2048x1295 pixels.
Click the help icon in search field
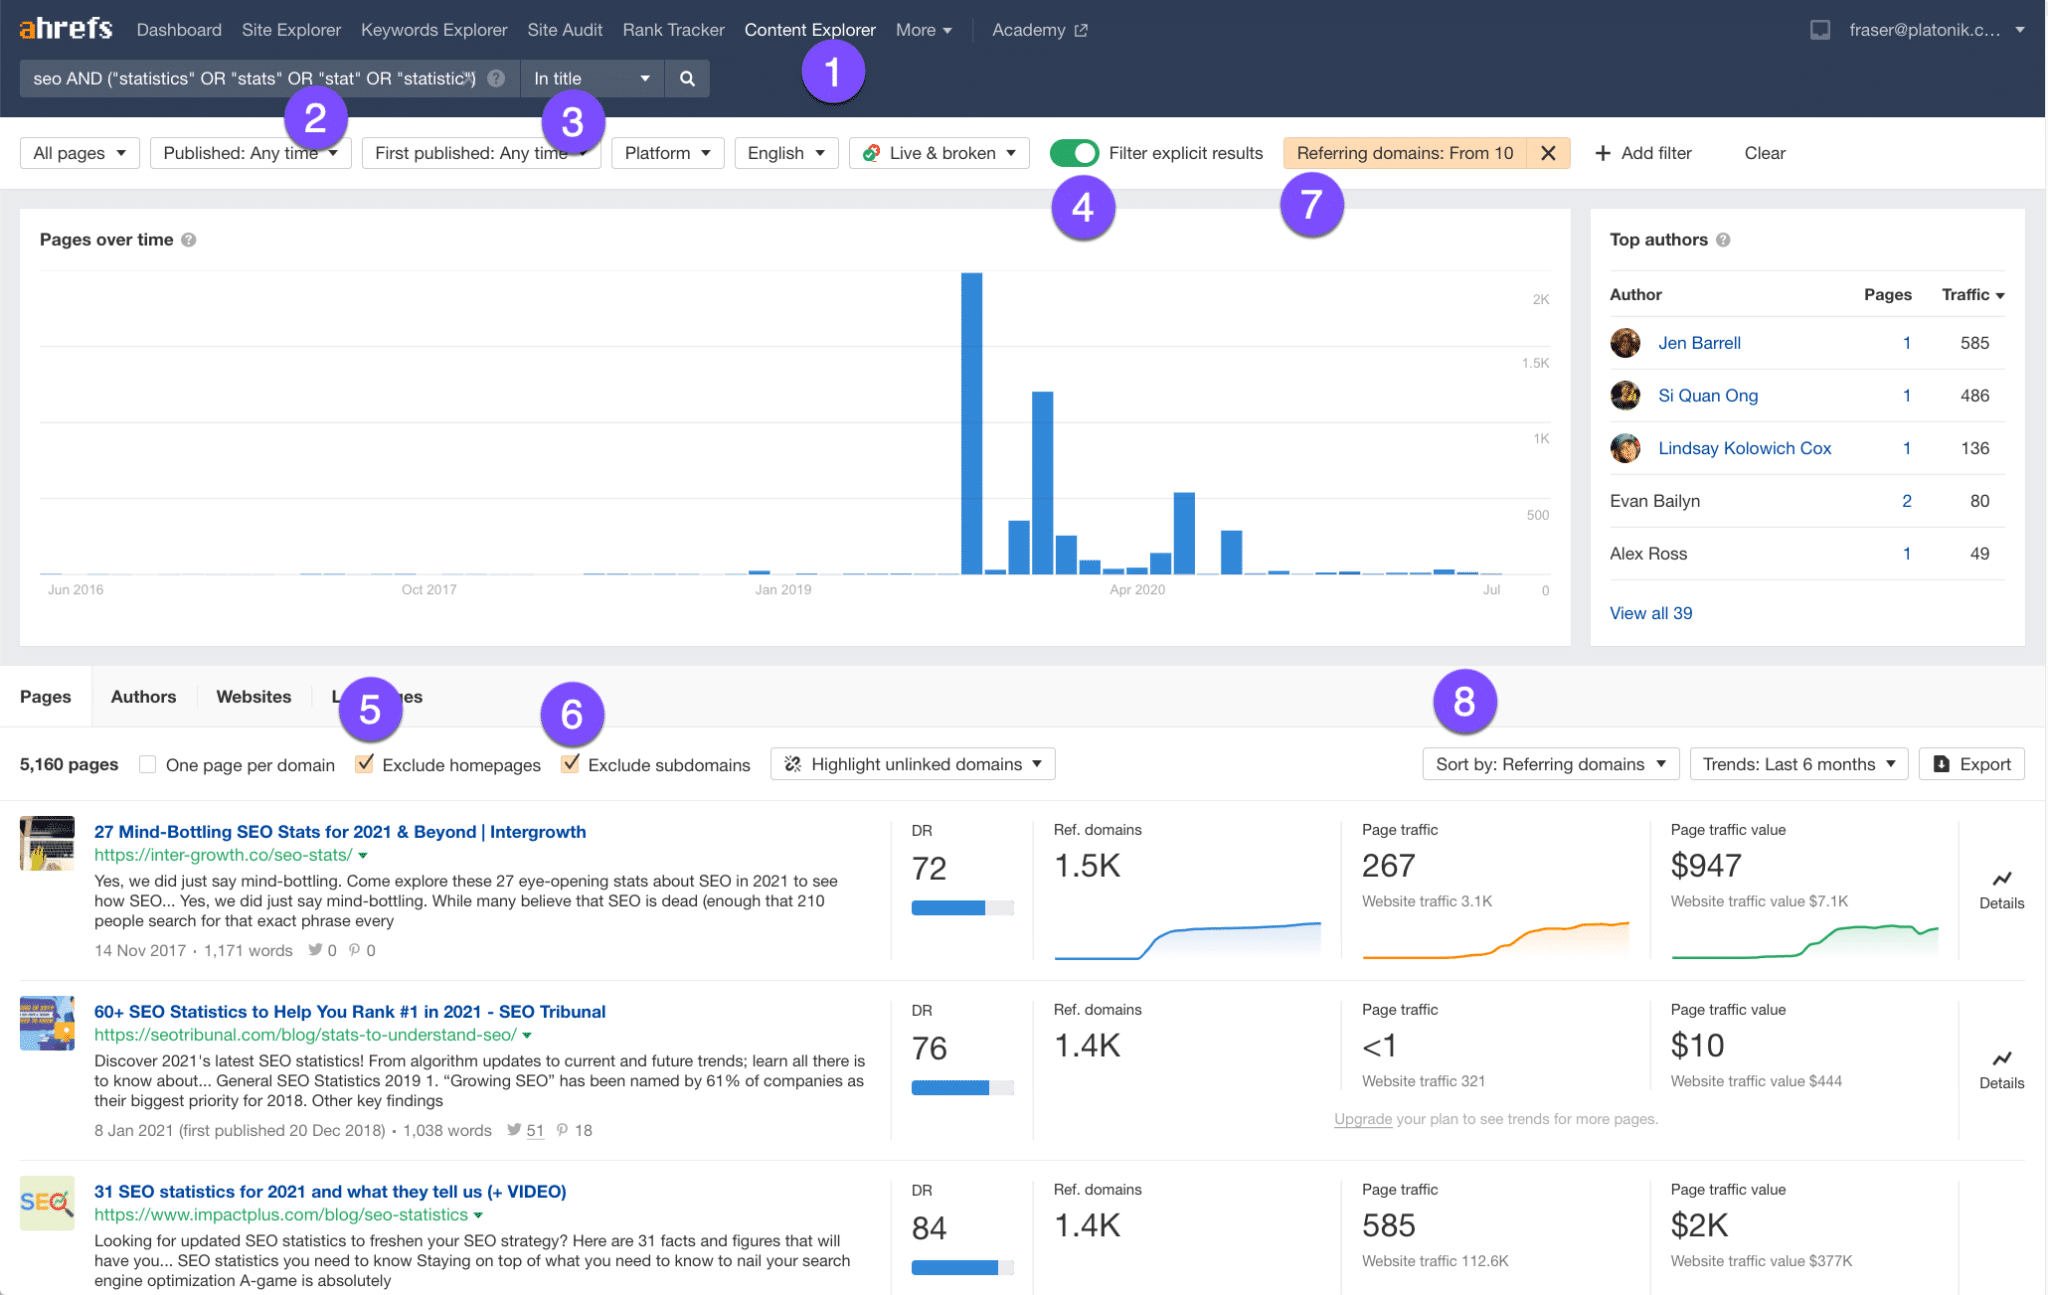click(496, 78)
